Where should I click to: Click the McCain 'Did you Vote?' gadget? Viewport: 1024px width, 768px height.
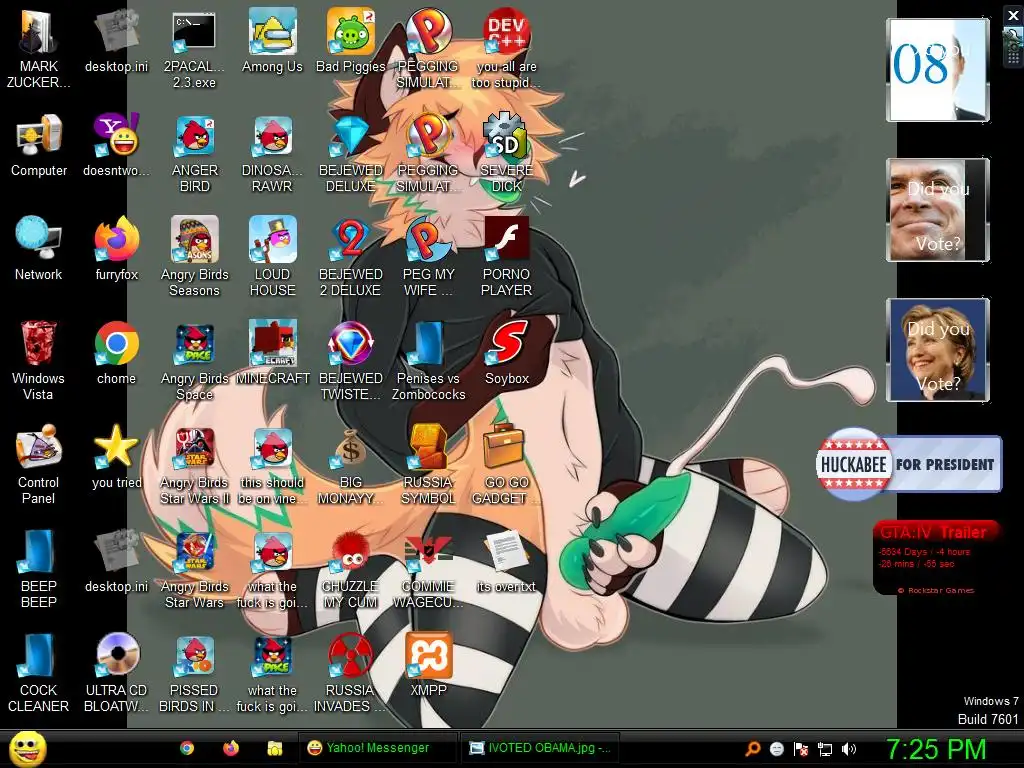[938, 210]
